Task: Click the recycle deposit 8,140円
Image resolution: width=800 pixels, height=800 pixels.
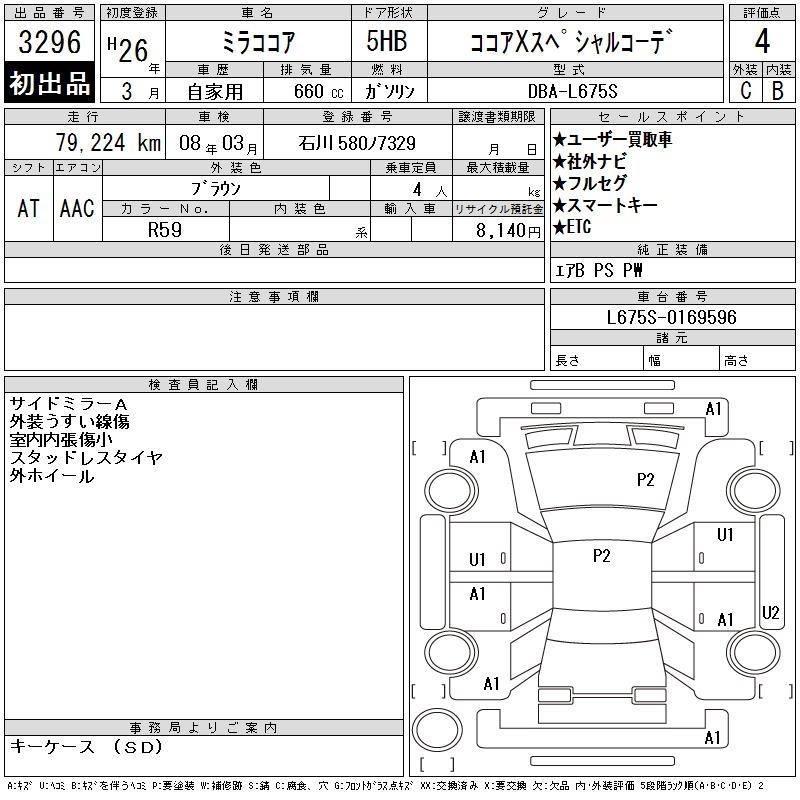Action: 508,231
